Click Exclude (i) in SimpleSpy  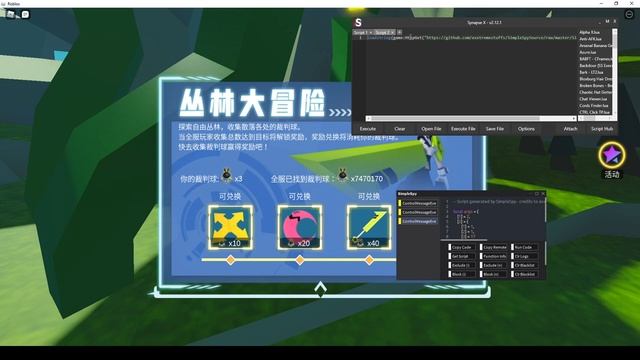[461, 265]
